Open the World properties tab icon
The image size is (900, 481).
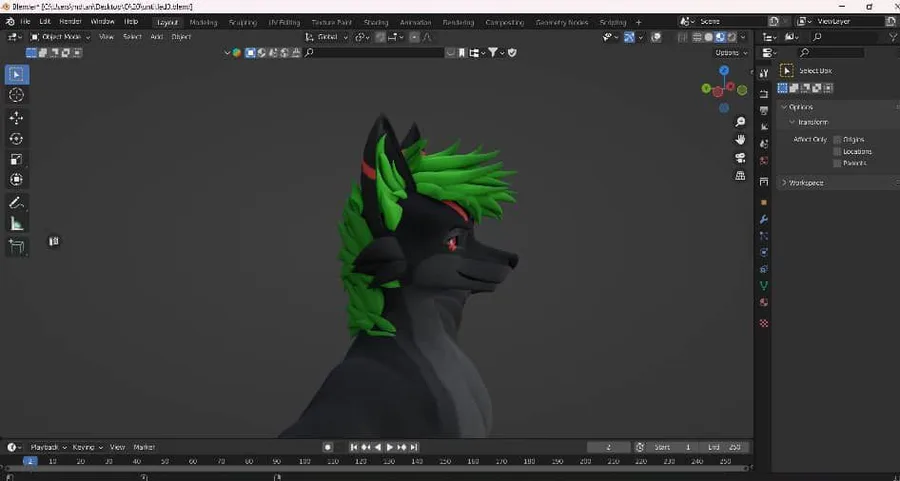763,161
